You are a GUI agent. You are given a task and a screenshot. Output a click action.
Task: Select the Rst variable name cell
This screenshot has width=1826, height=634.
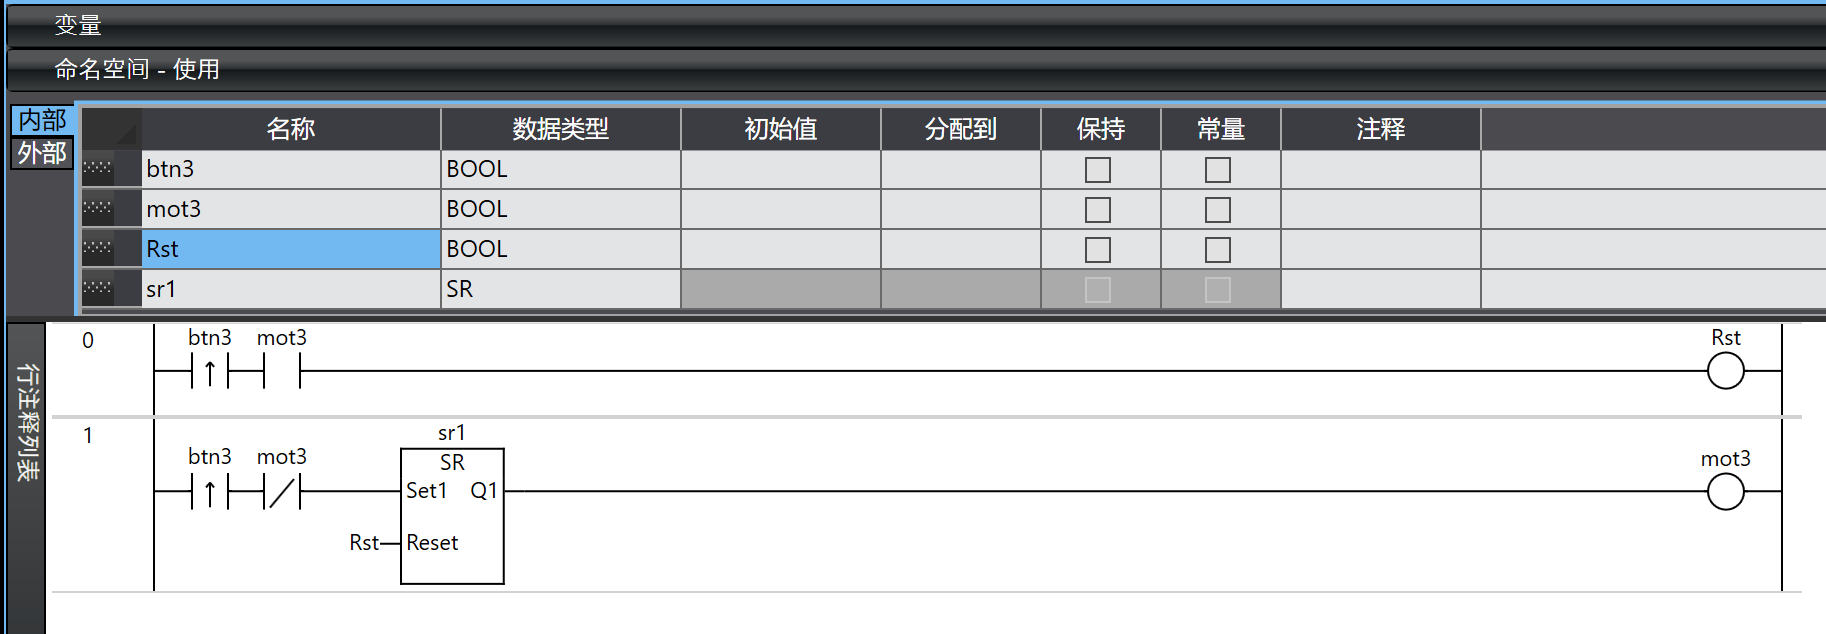point(290,249)
